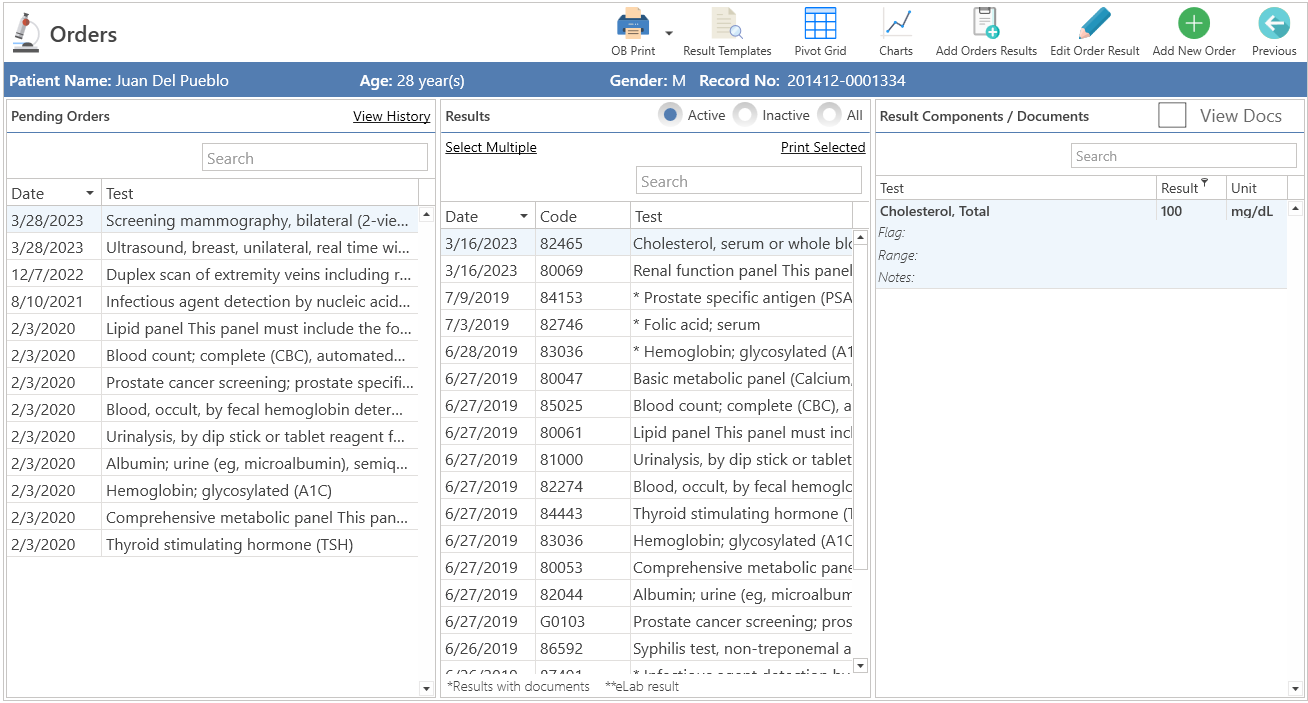
Task: Click the Cholesterol, Total component row
Action: point(1081,244)
